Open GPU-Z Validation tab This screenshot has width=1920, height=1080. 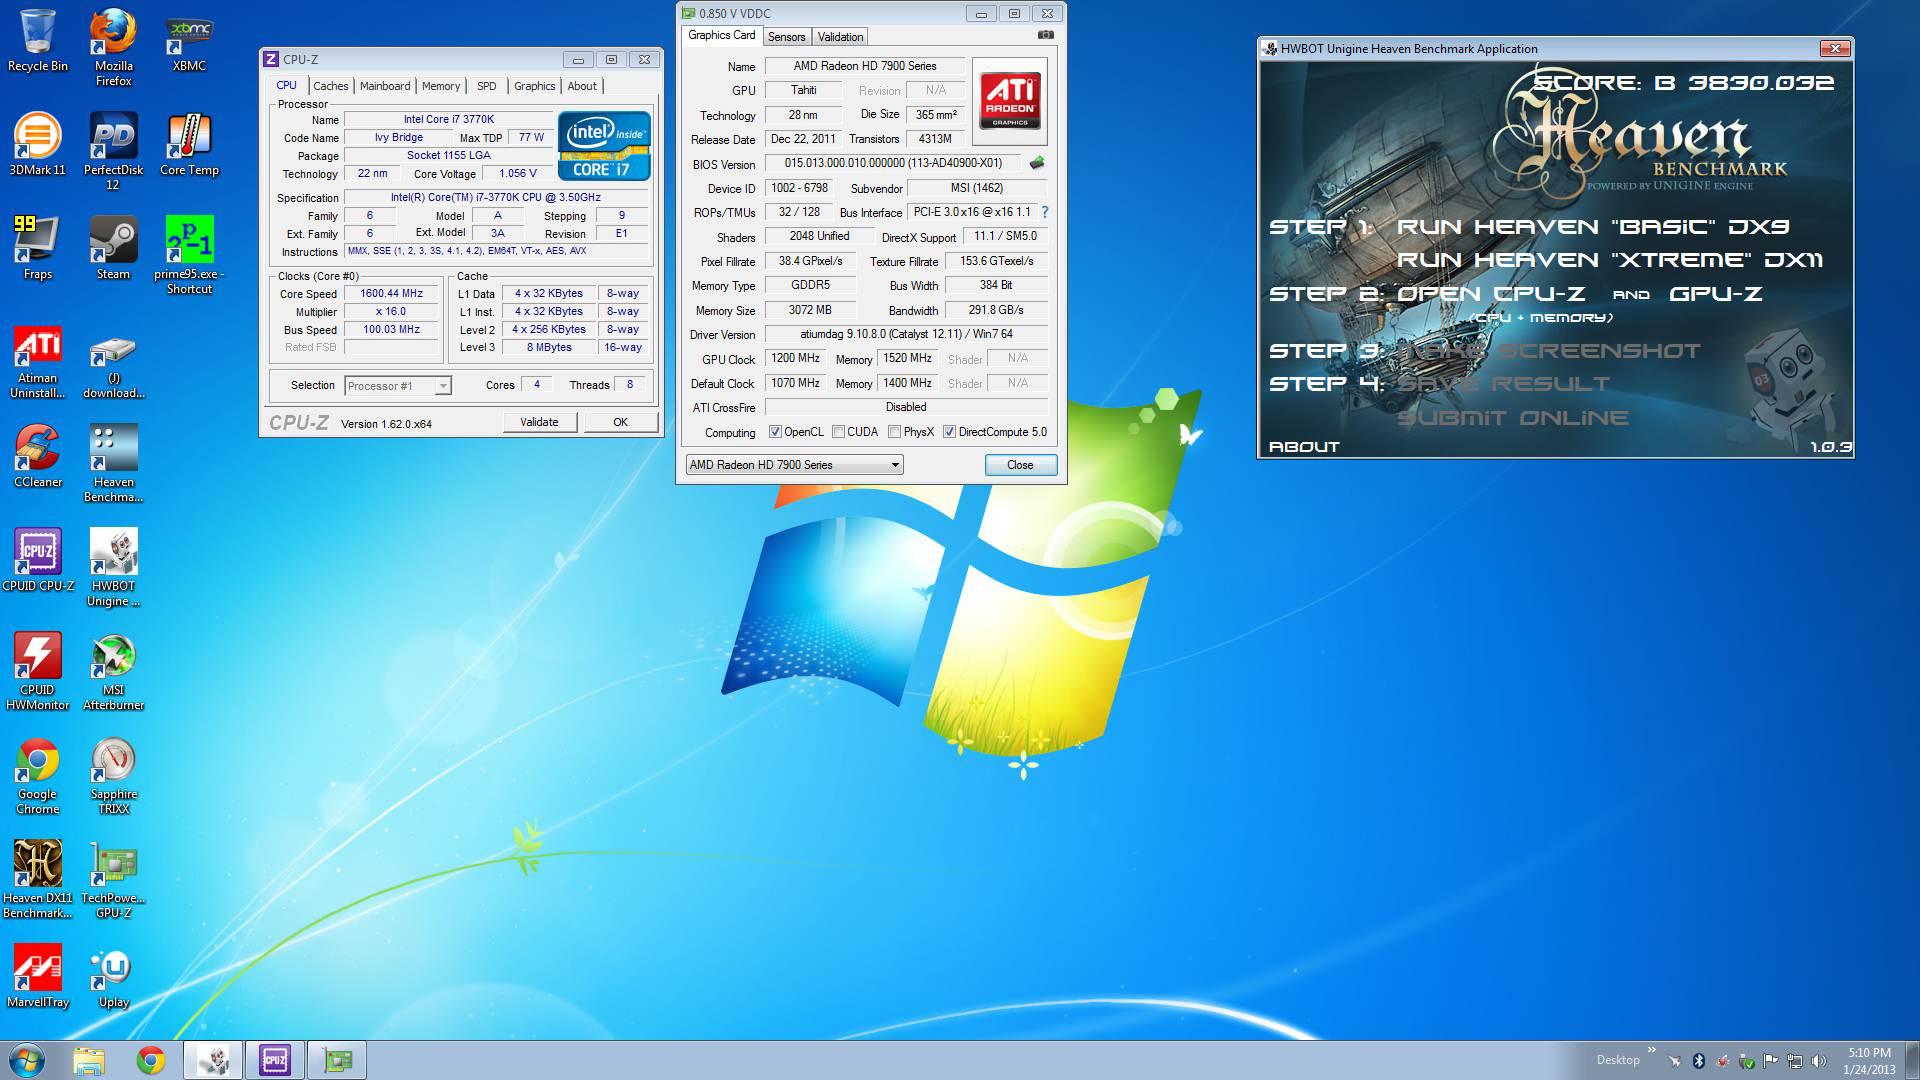coord(840,37)
